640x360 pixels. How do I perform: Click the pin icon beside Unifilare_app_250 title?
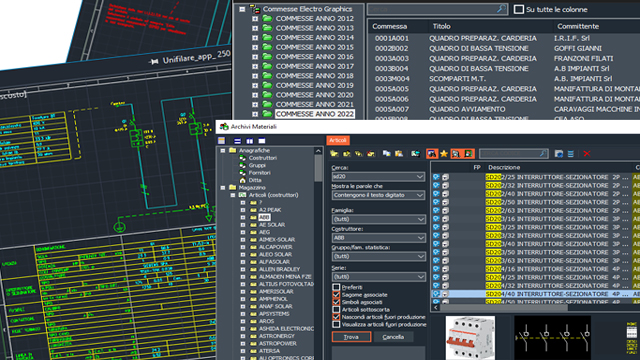[x=154, y=62]
